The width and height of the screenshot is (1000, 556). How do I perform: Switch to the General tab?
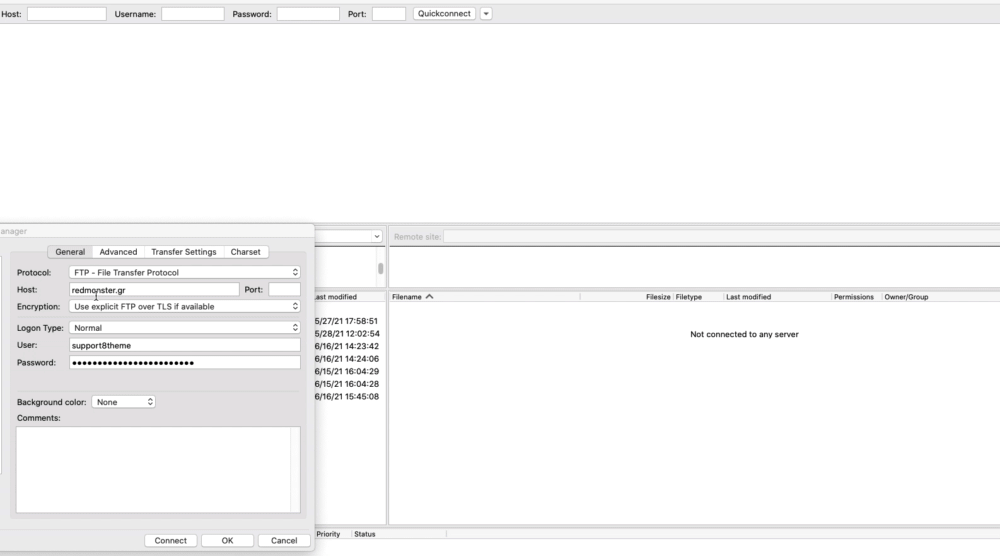(x=70, y=252)
